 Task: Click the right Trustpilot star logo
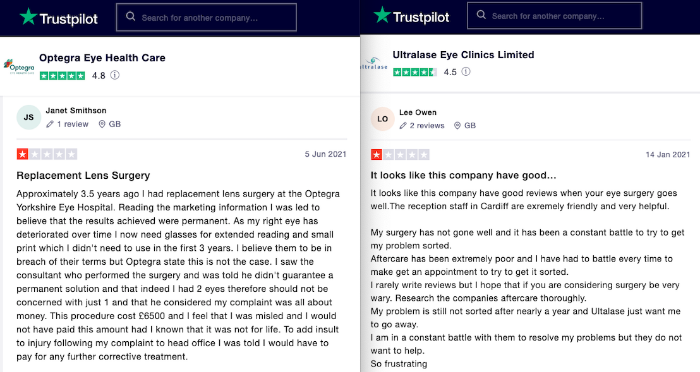point(382,15)
